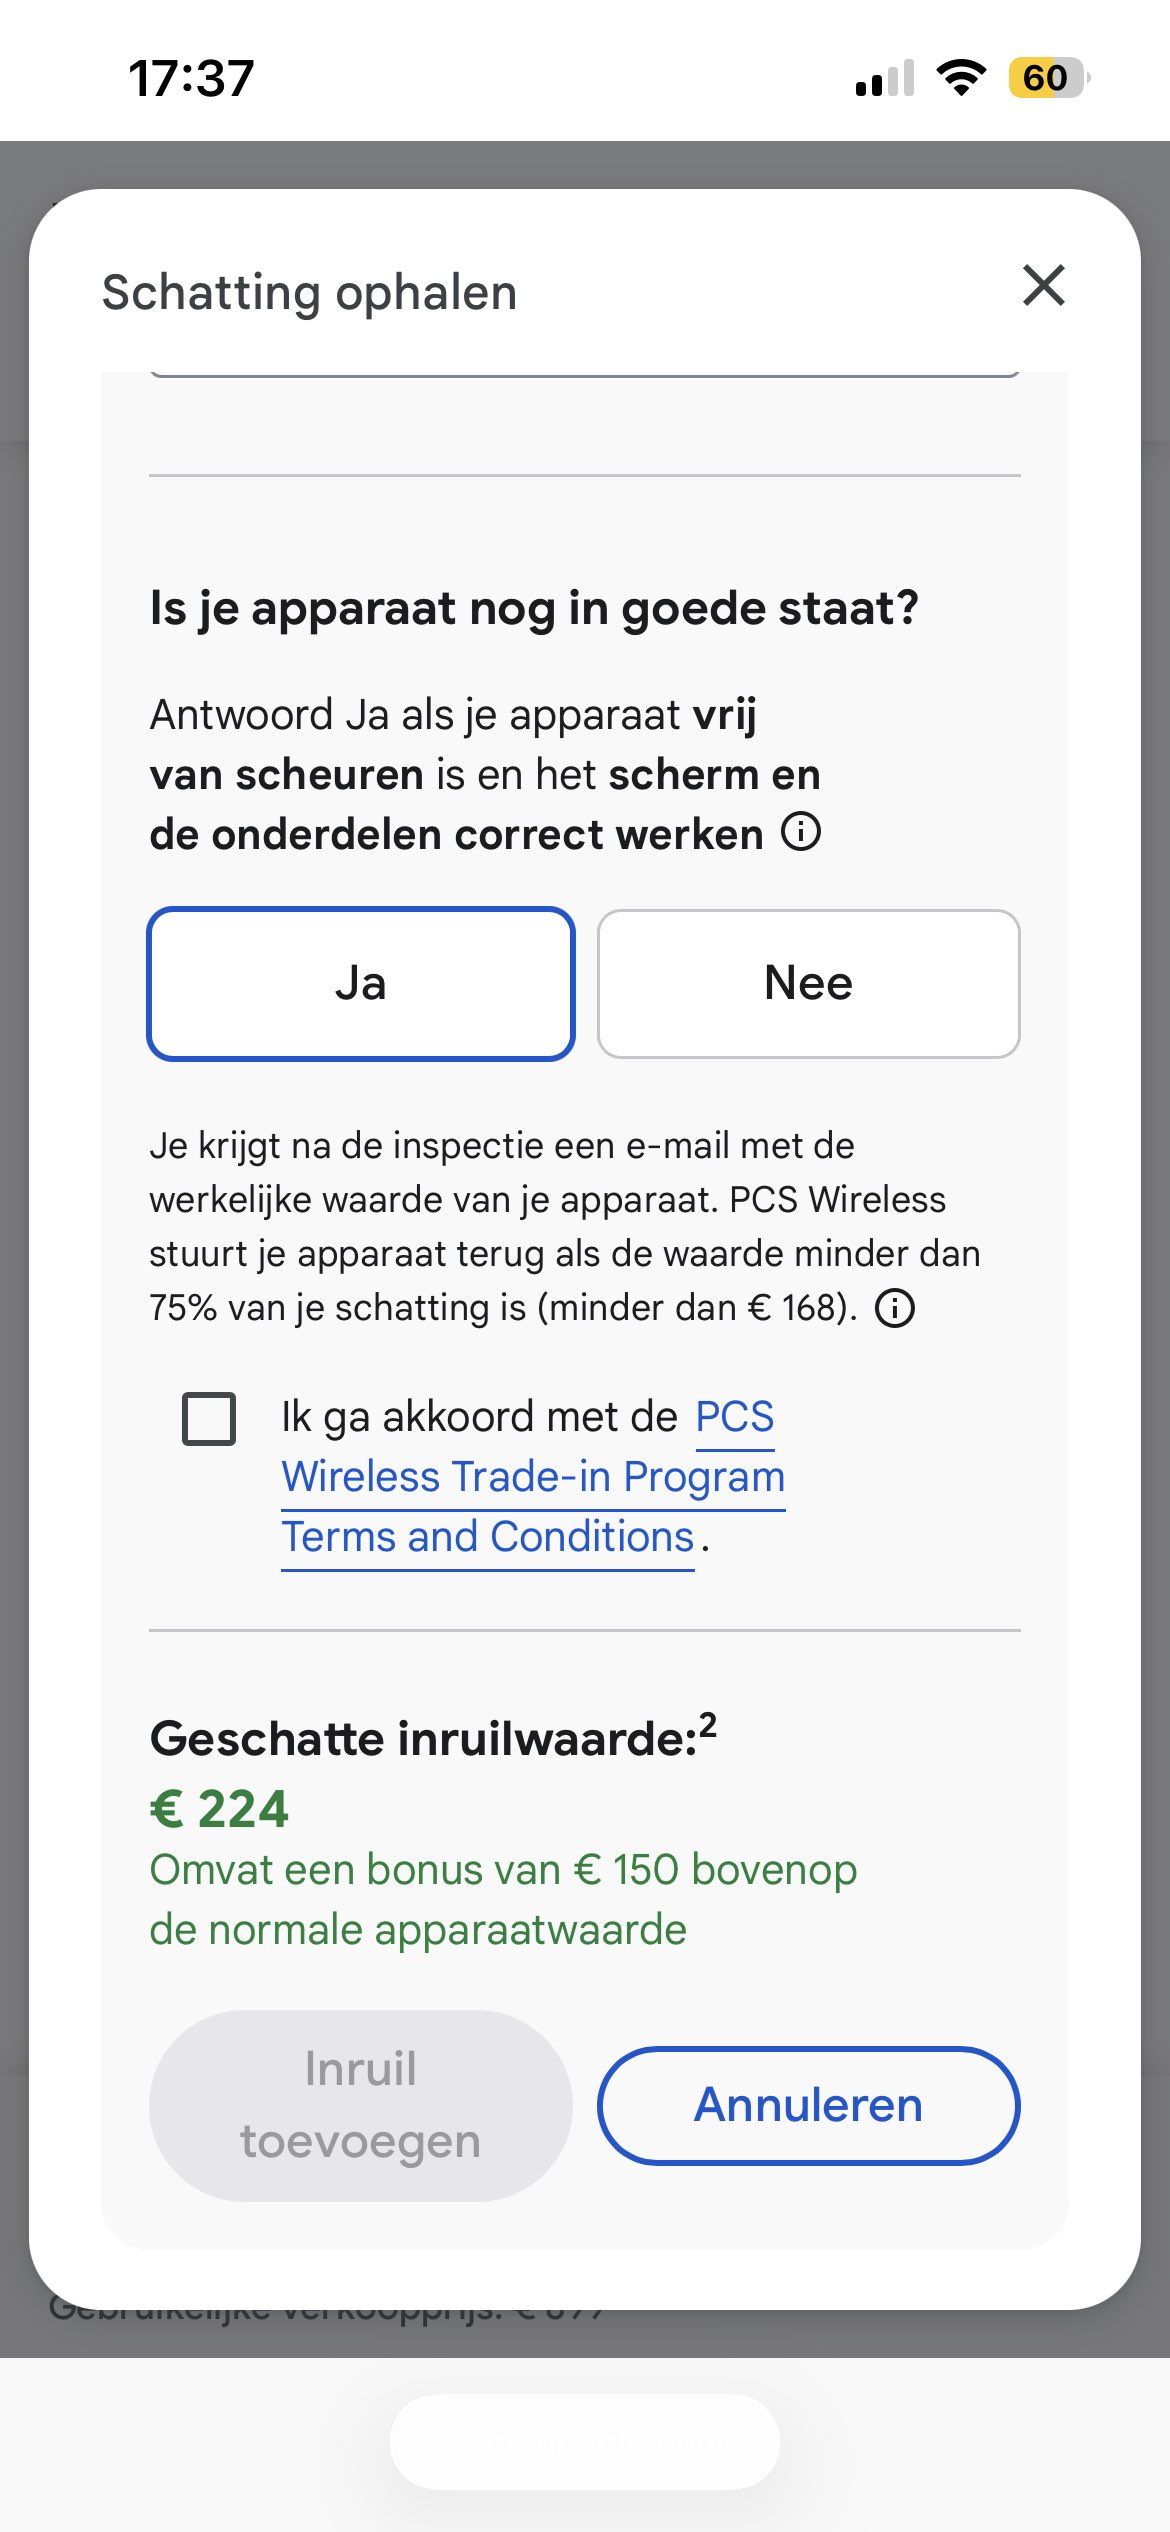
Task: Tap the 17:37 clock in status bar
Action: click(191, 78)
